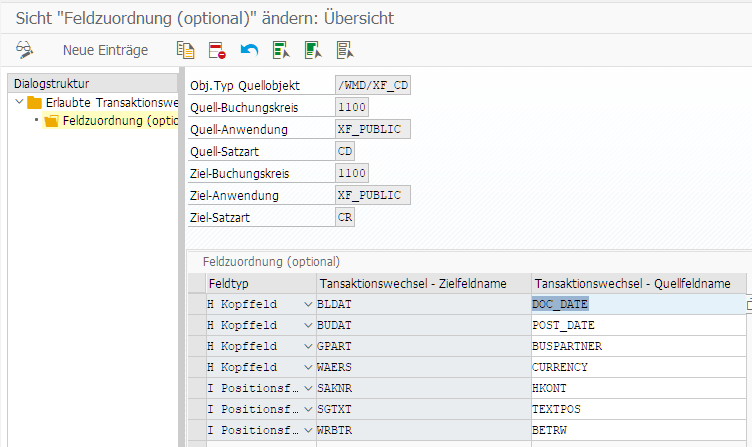This screenshot has height=447, width=752.
Task: Open Feldtyp dropdown in SAKNR row
Action: pyautogui.click(x=307, y=388)
